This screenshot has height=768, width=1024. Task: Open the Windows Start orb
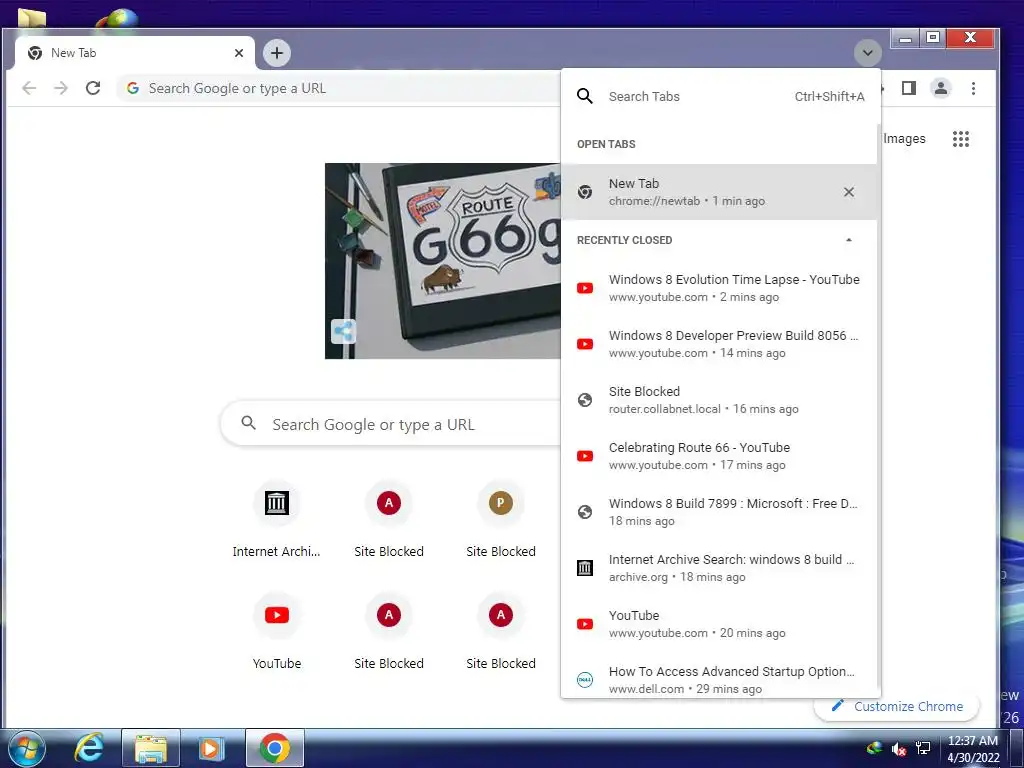(x=26, y=748)
